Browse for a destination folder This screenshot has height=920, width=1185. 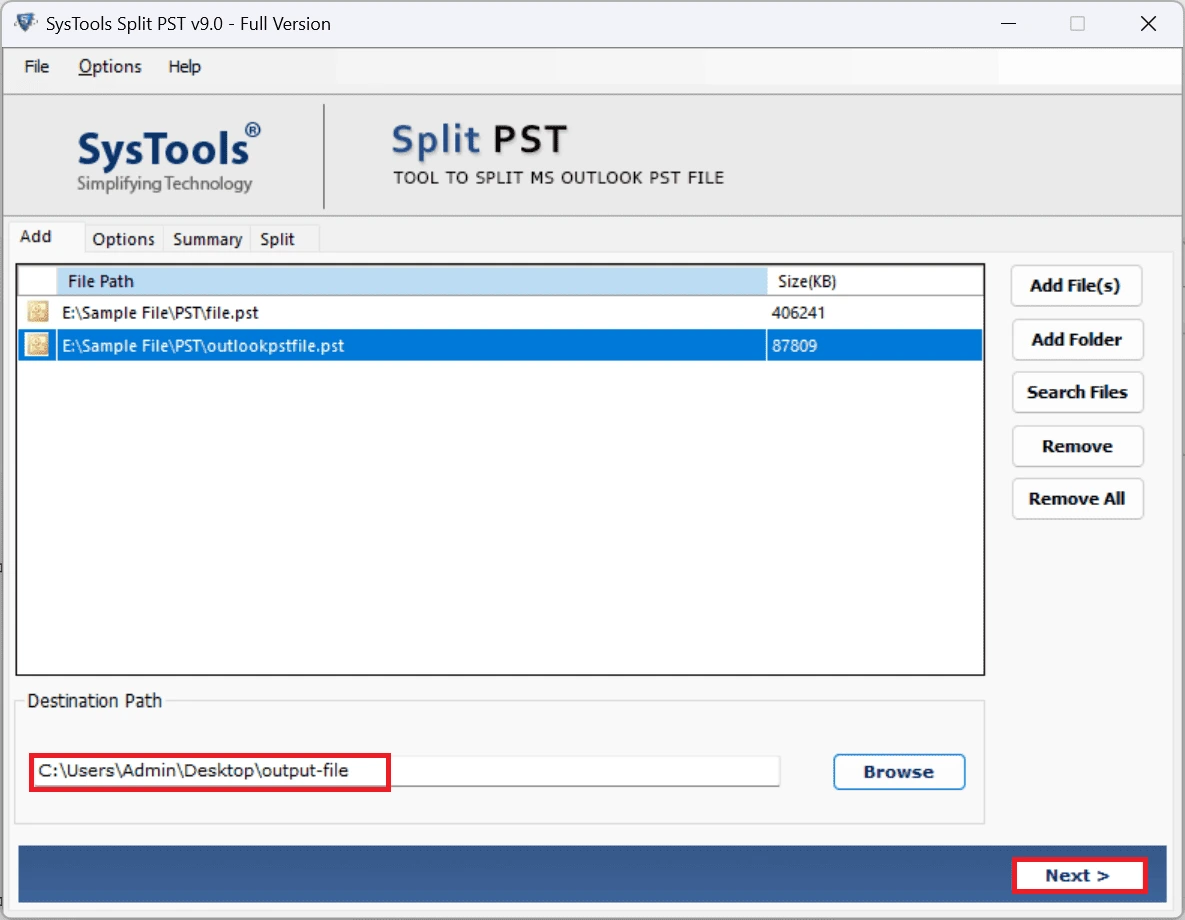click(x=898, y=771)
